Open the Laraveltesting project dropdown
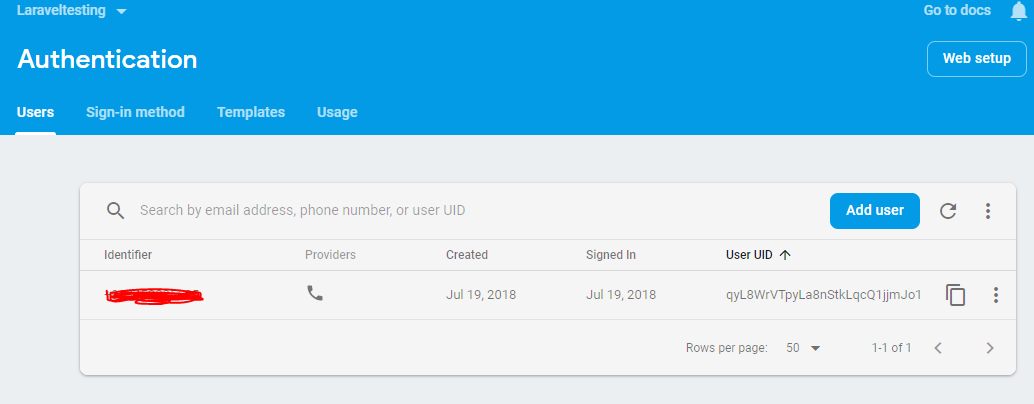Screen dimensions: 1034x404 pos(71,11)
